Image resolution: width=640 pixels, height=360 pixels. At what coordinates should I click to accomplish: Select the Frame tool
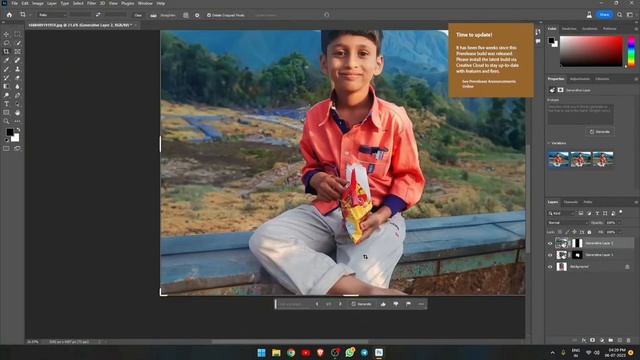[17, 51]
